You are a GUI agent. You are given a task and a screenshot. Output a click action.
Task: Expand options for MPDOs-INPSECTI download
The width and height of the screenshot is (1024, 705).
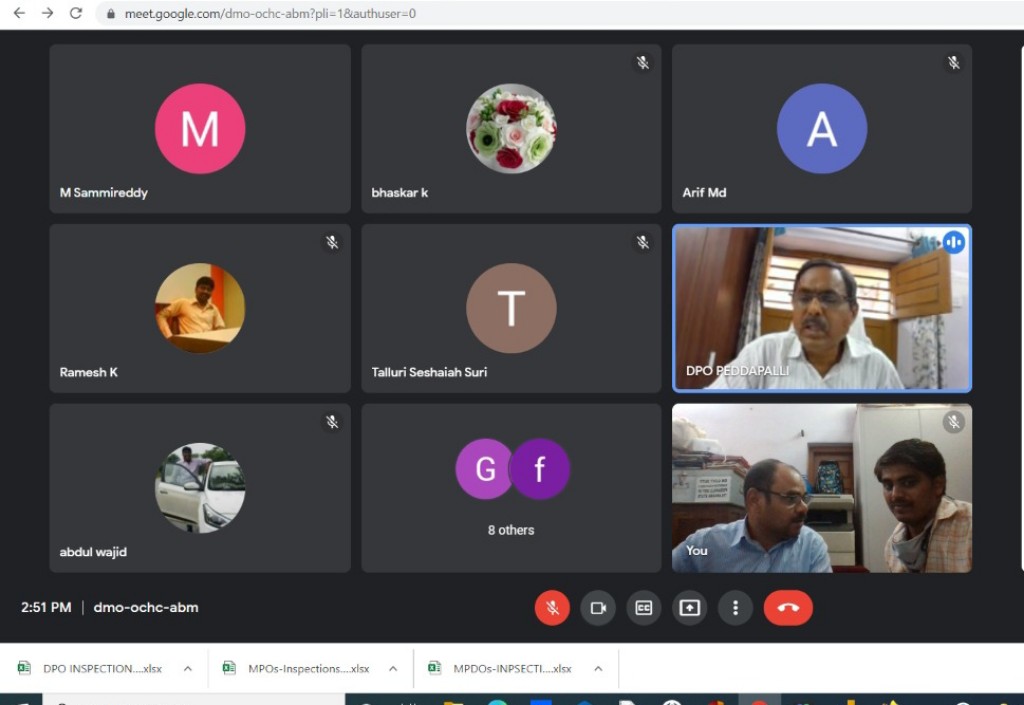click(598, 669)
